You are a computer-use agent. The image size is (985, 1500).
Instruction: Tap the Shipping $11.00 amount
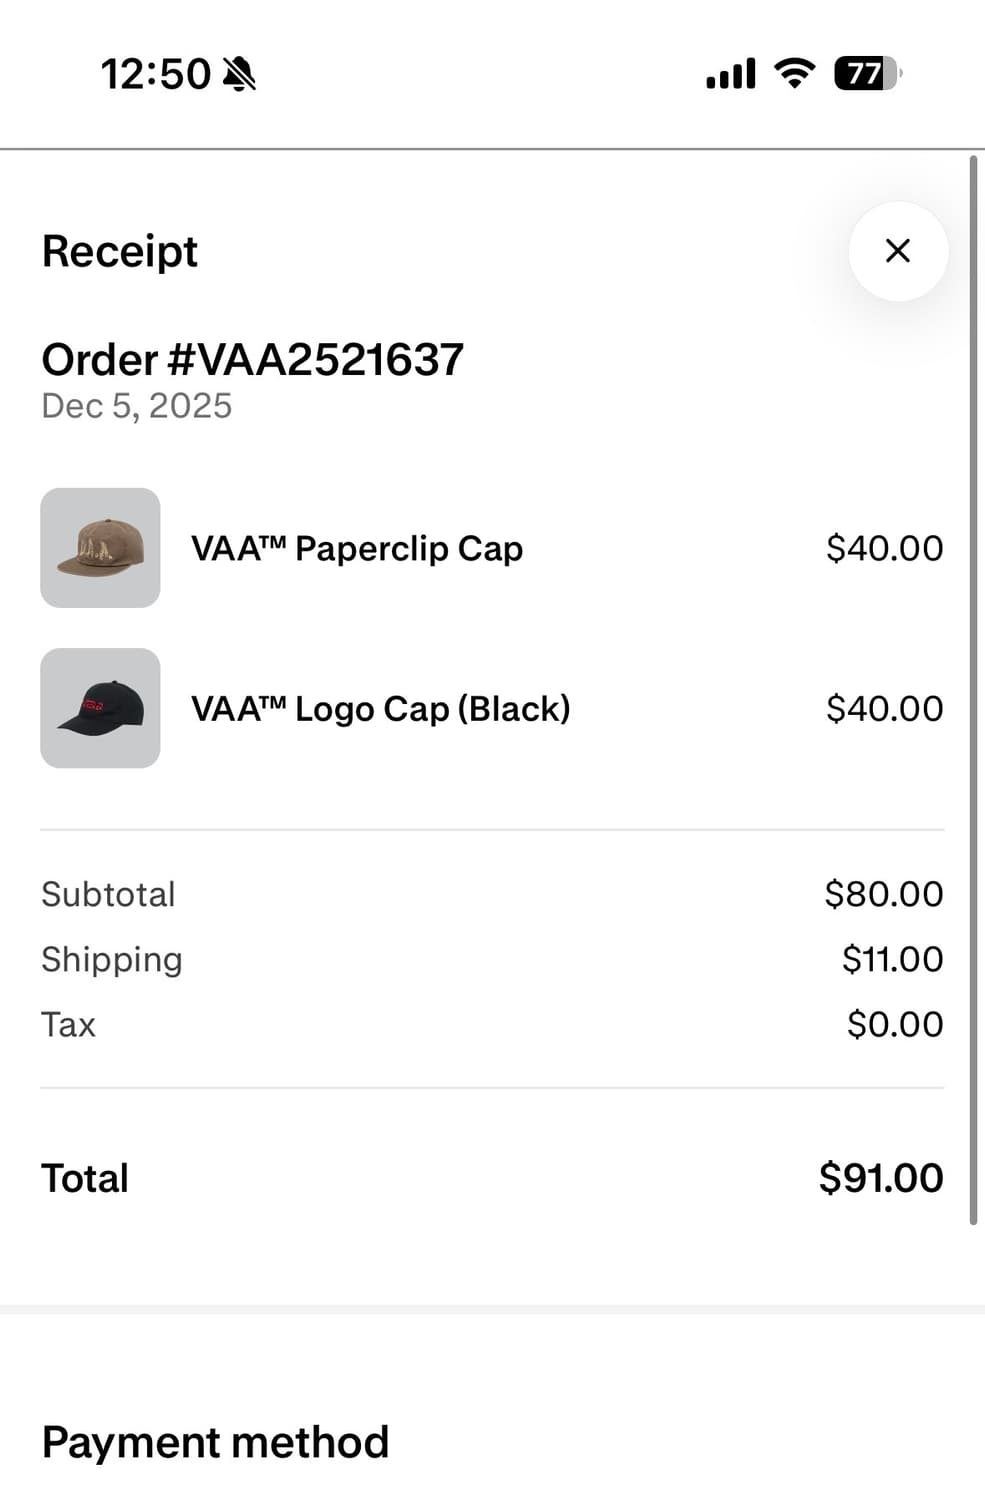892,959
